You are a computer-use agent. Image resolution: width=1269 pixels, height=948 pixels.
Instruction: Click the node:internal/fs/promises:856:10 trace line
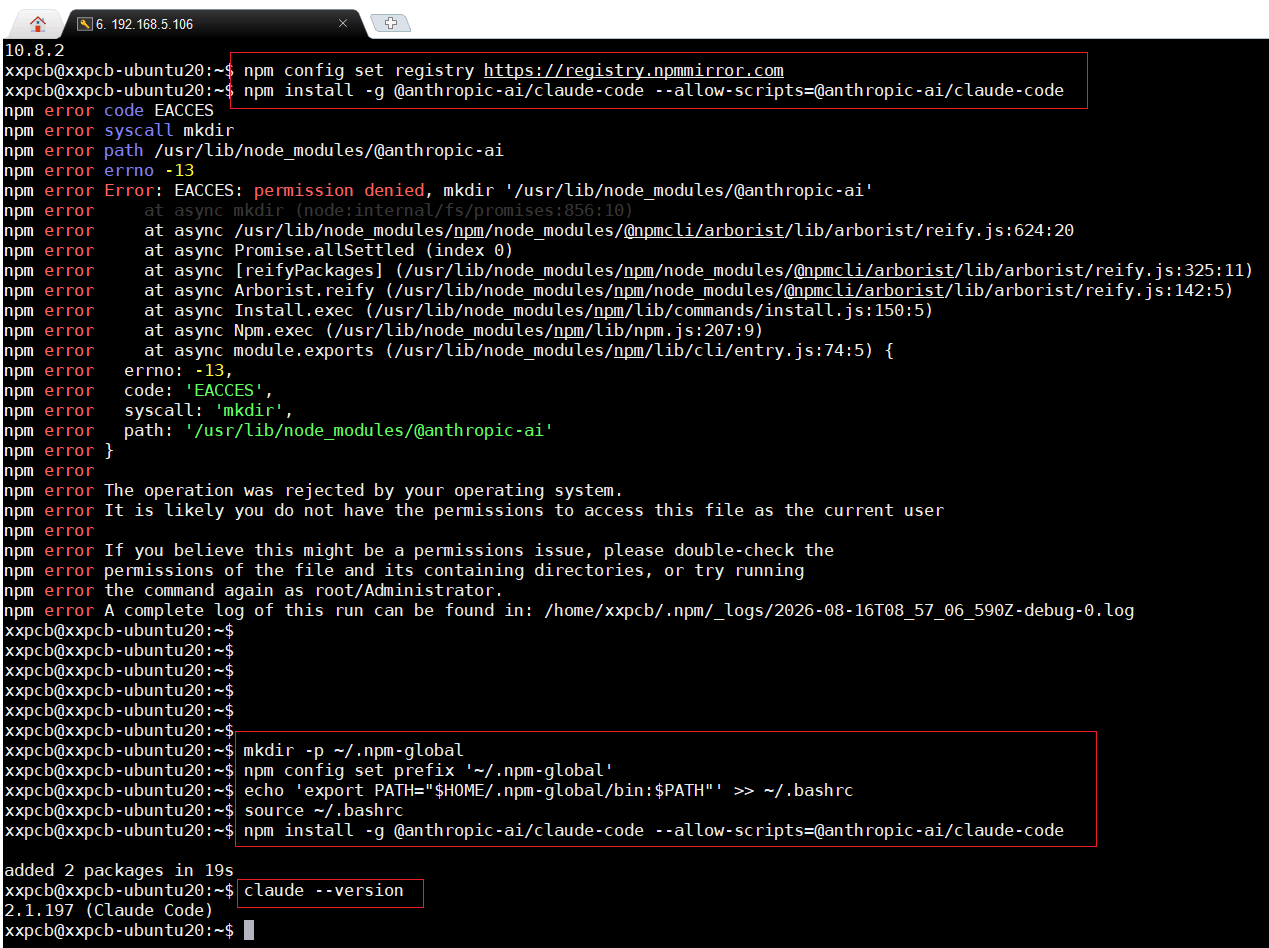pyautogui.click(x=319, y=210)
